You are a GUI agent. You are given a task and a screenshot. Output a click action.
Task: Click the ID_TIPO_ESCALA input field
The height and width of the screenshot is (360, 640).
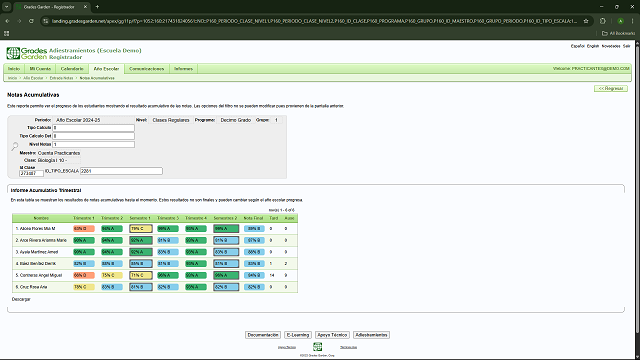pyautogui.click(x=121, y=171)
